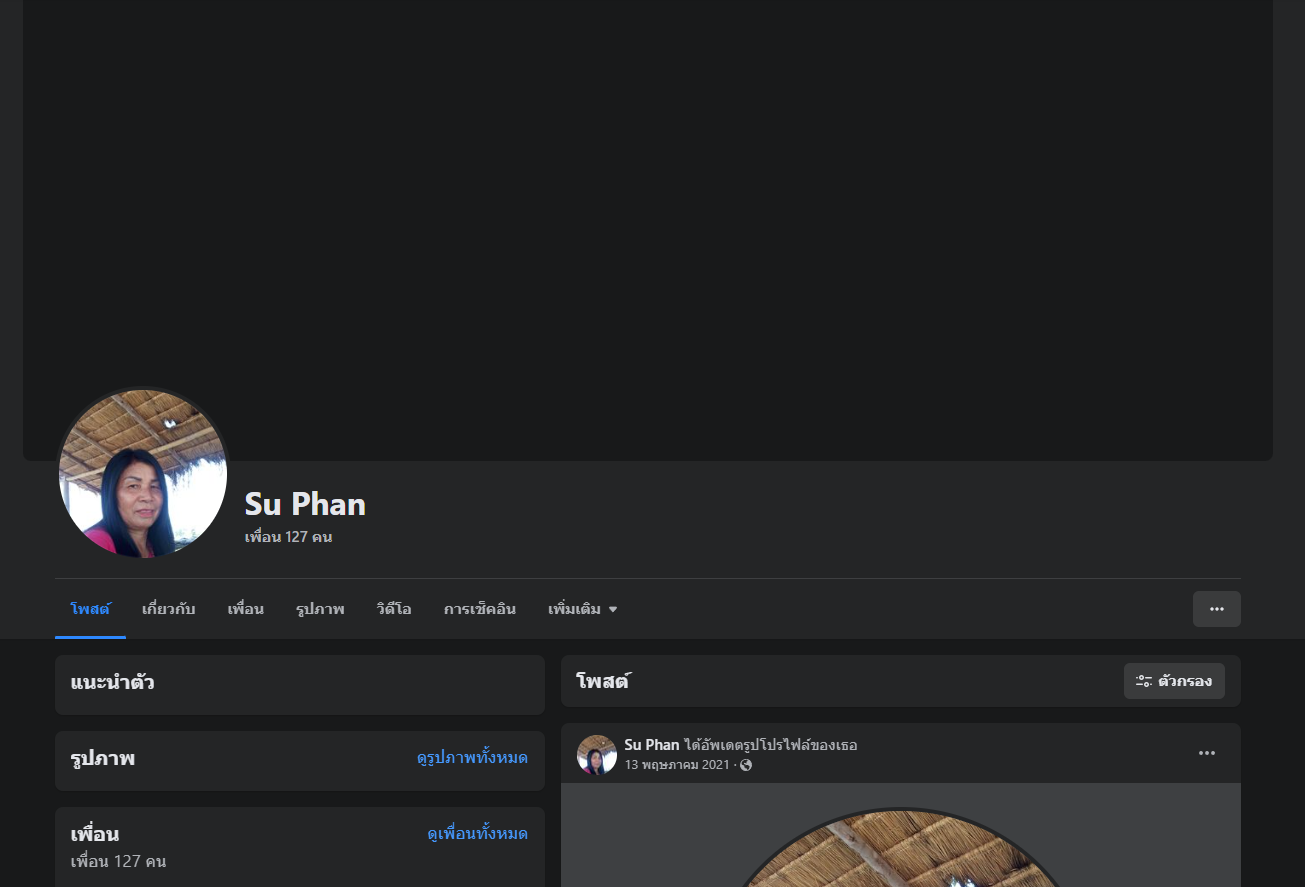This screenshot has height=887, width=1305.
Task: Click the ได้อัพเดตรูปโปรไฟล์ของเธอ post text
Action: click(771, 745)
